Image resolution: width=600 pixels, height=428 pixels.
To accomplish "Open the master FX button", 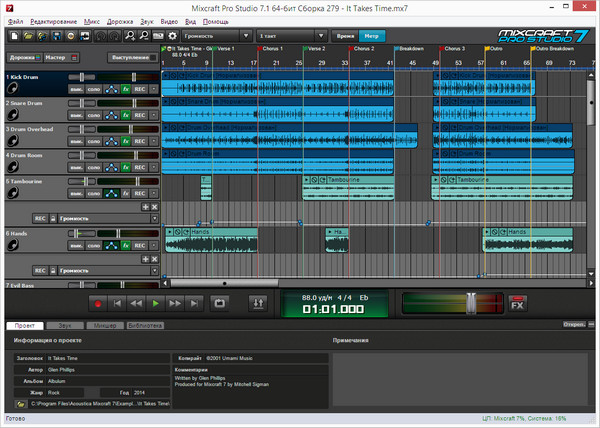I will coord(517,305).
